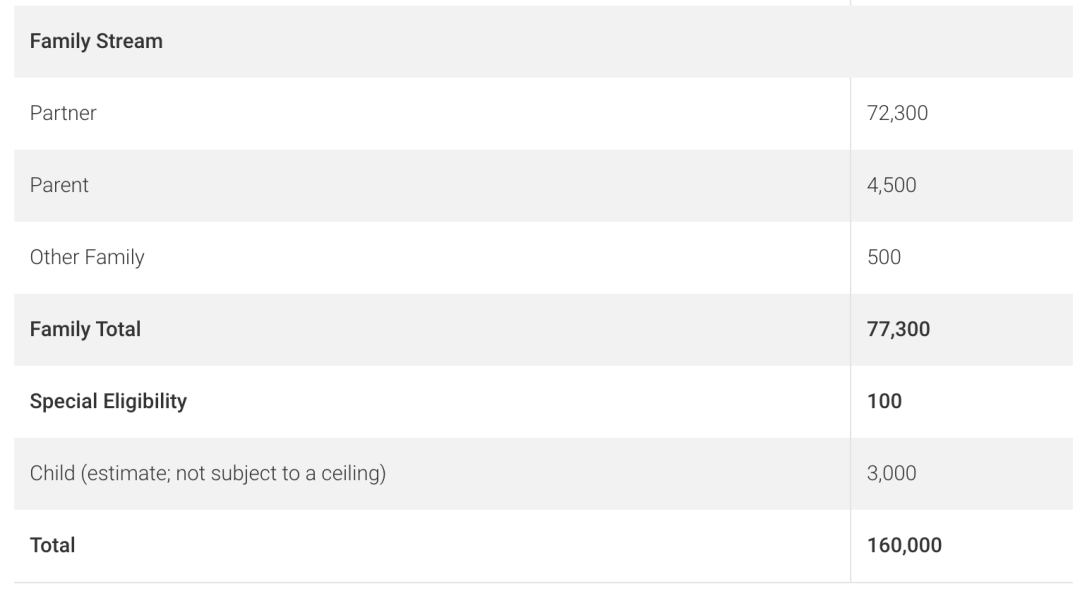Image resolution: width=1080 pixels, height=596 pixels.
Task: Select the Total row label
Action: tap(52, 546)
